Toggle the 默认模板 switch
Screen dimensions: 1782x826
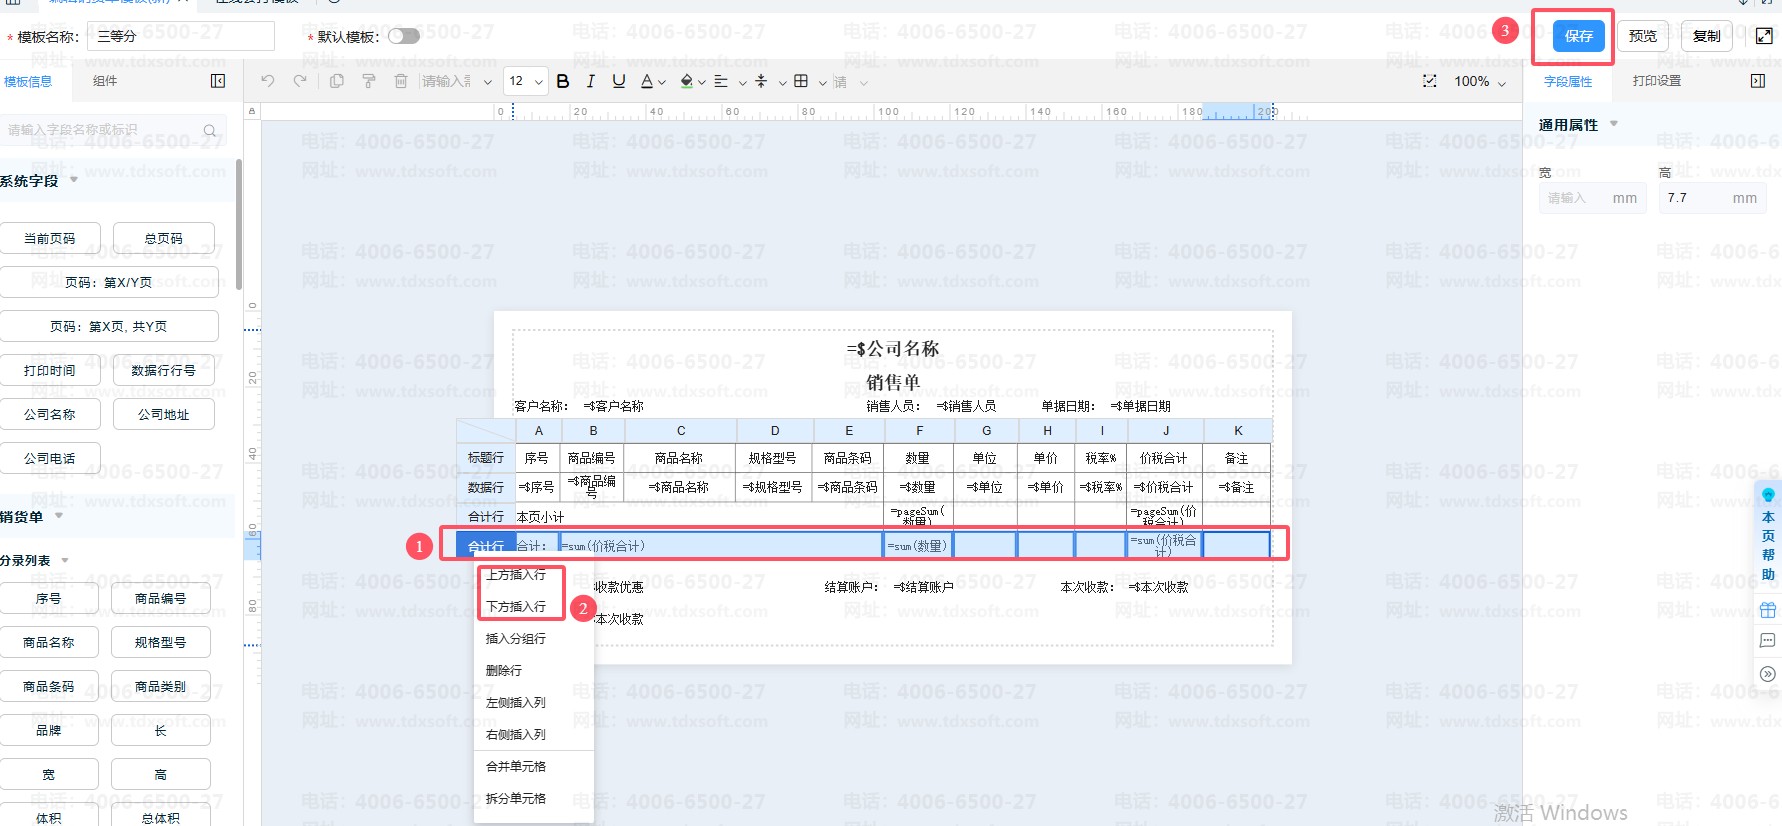(404, 36)
